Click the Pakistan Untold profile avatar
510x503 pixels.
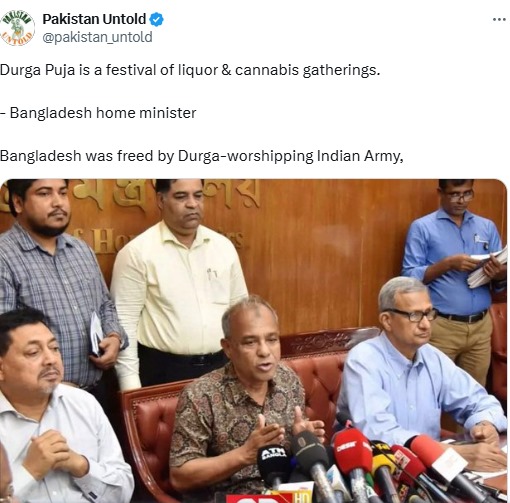(17, 28)
